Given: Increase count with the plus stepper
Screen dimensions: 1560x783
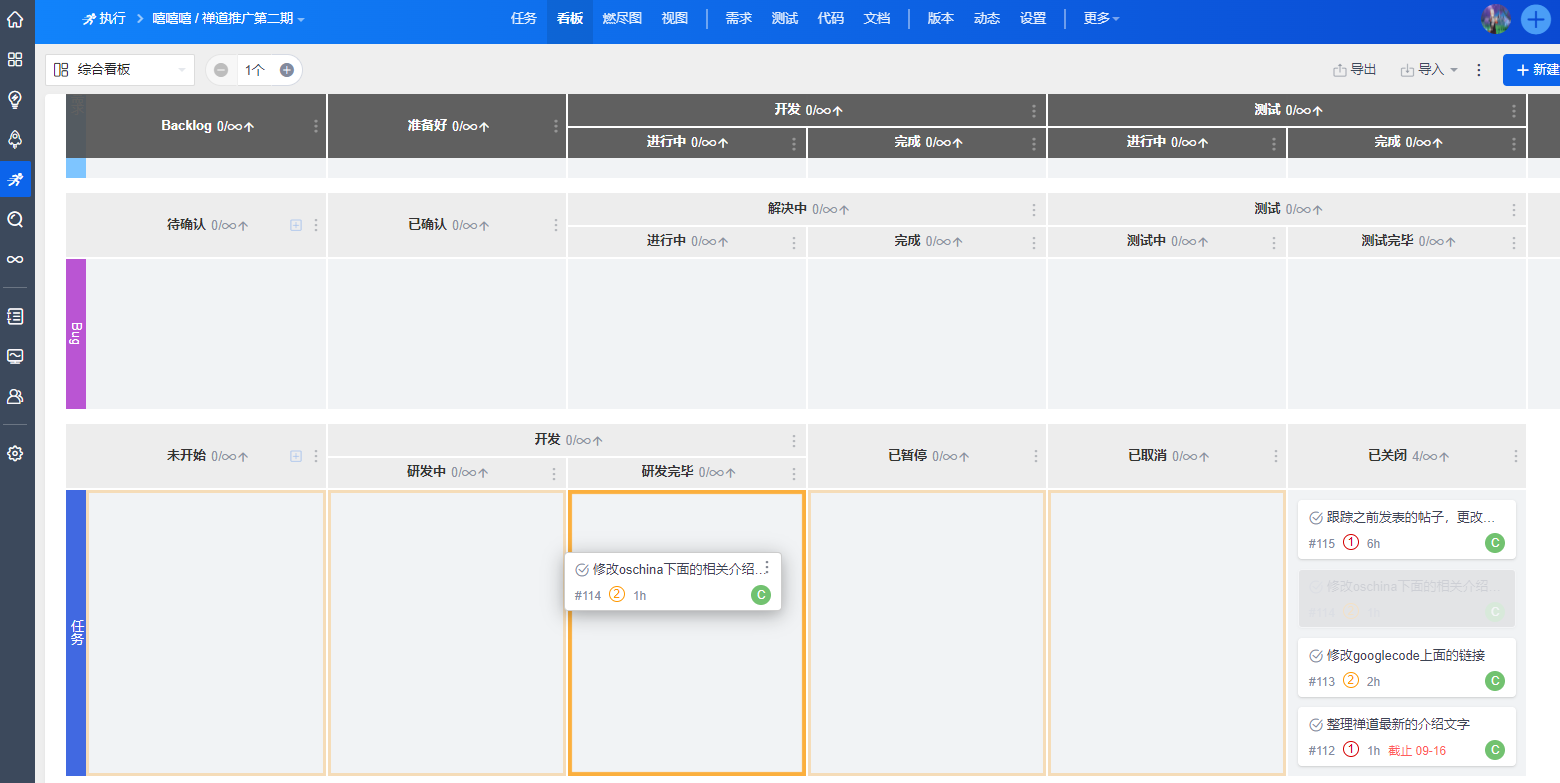Looking at the screenshot, I should click(x=287, y=70).
